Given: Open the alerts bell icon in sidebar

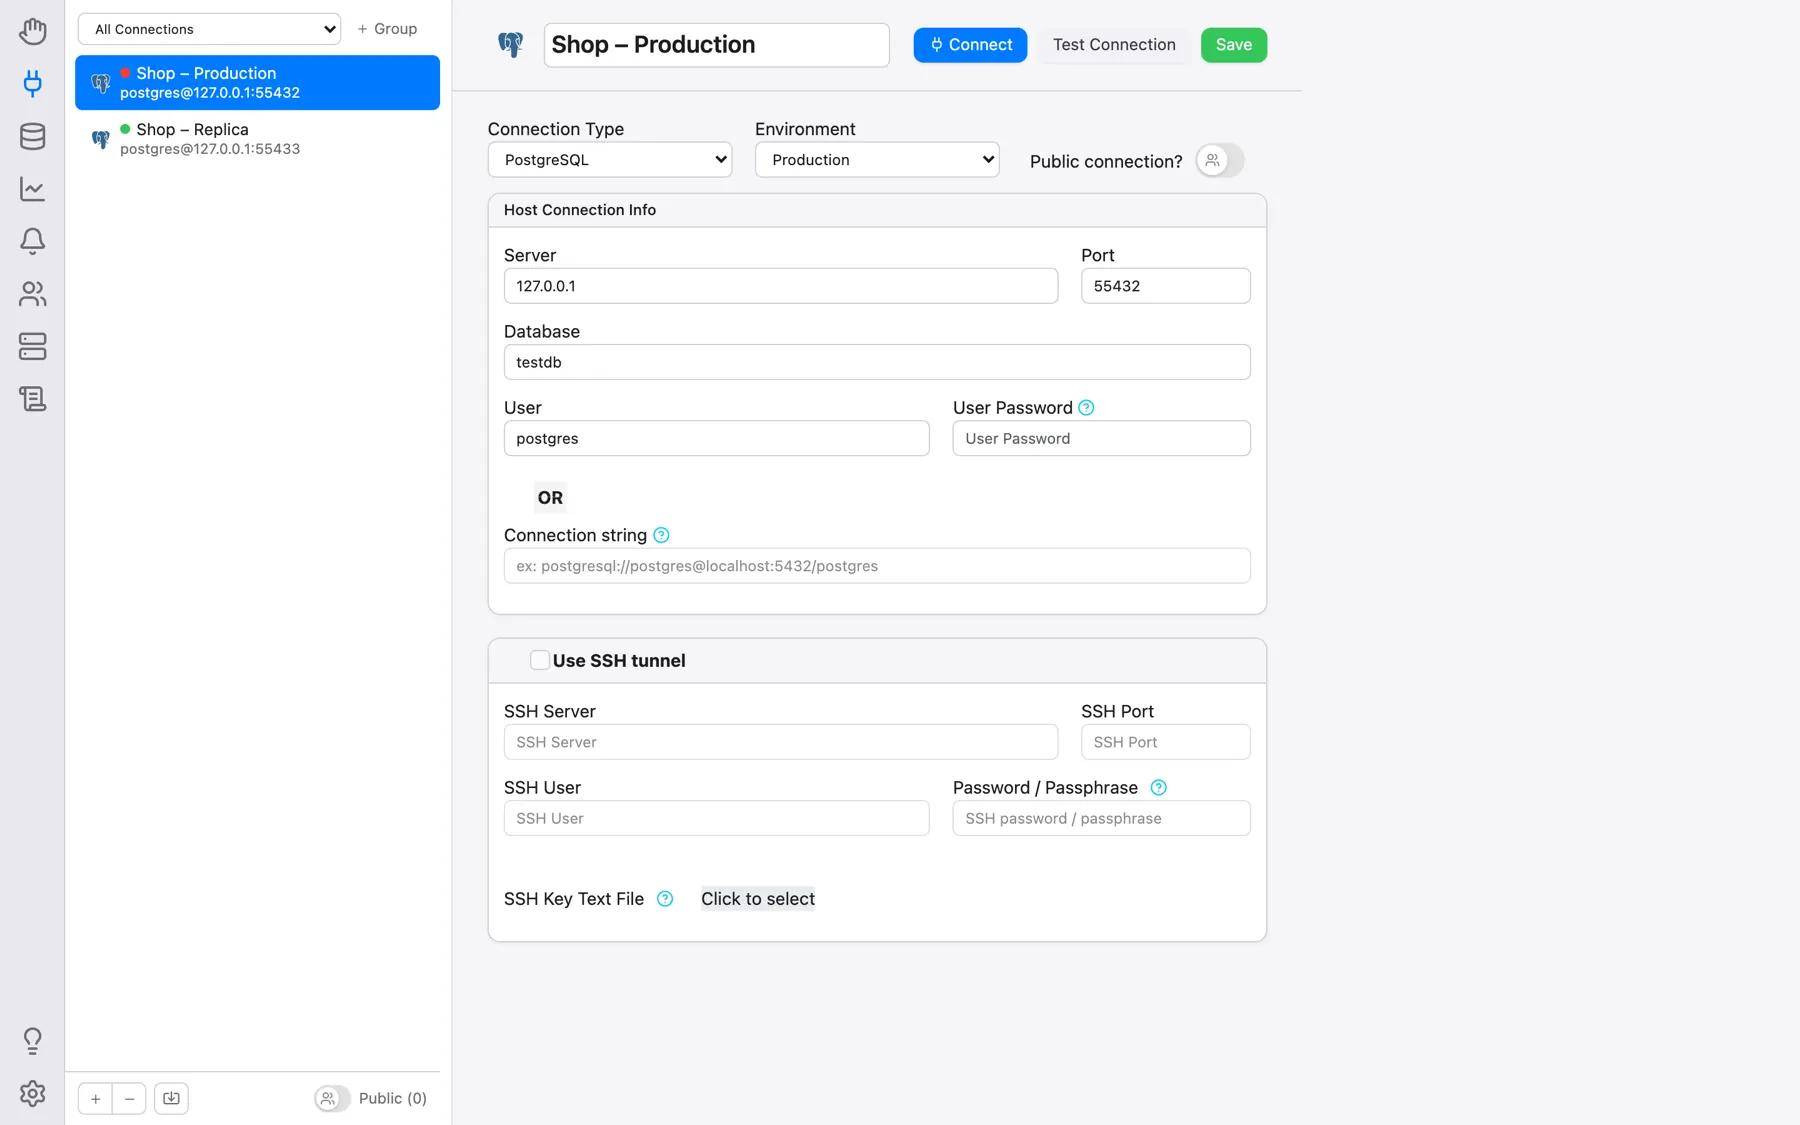Looking at the screenshot, I should click(x=32, y=241).
